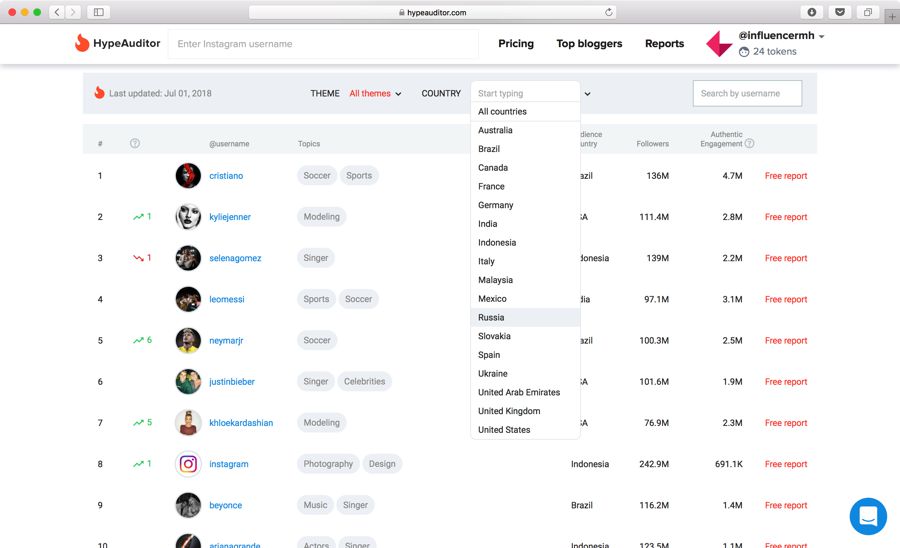Image resolution: width=900 pixels, height=548 pixels.
Task: Click the Soccer tag in cristiano's row
Action: click(317, 176)
